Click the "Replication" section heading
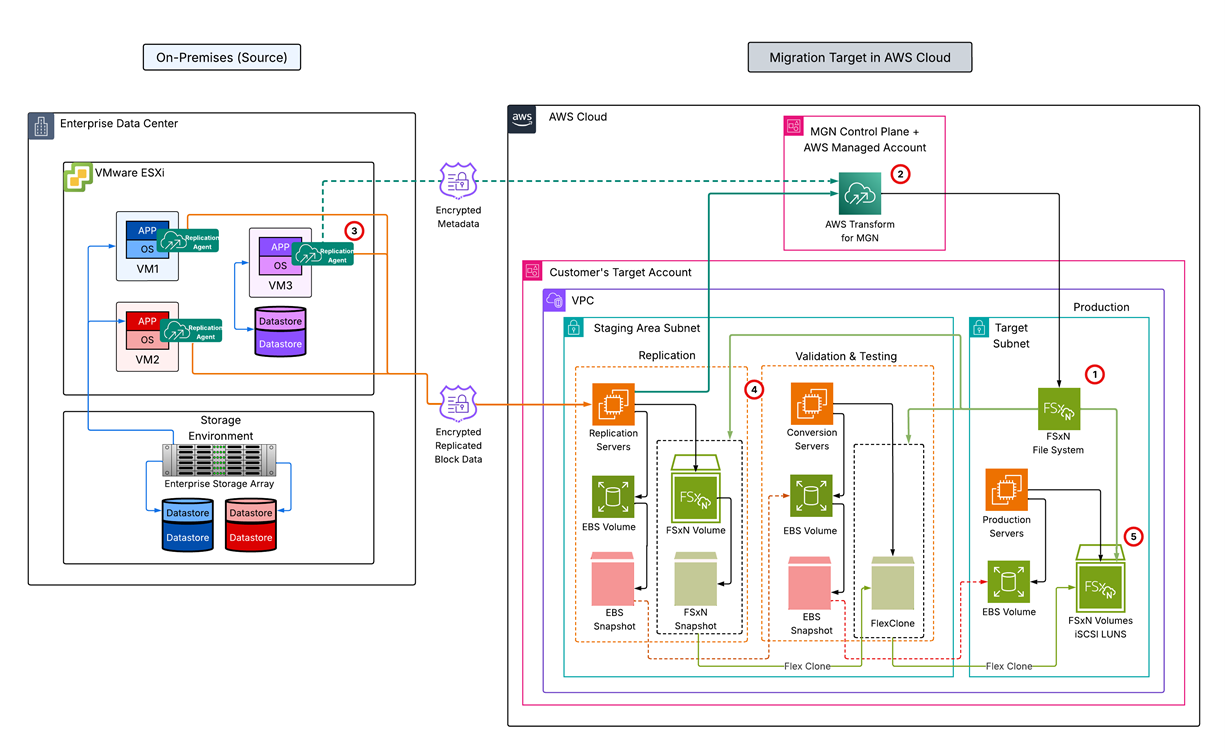This screenshot has width=1225, height=751. (667, 355)
